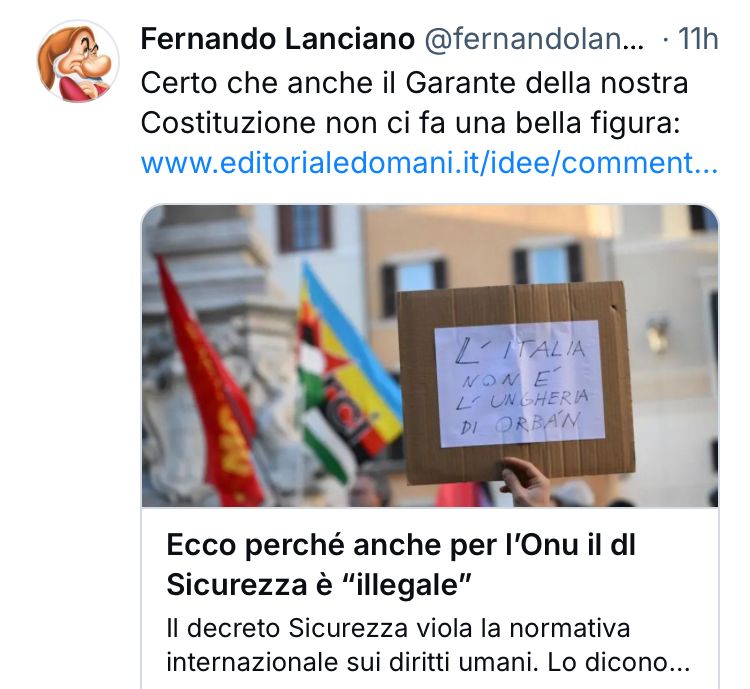Click the 'Il decreto Sicurezza viola' description
The image size is (750, 689).
pyautogui.click(x=398, y=628)
